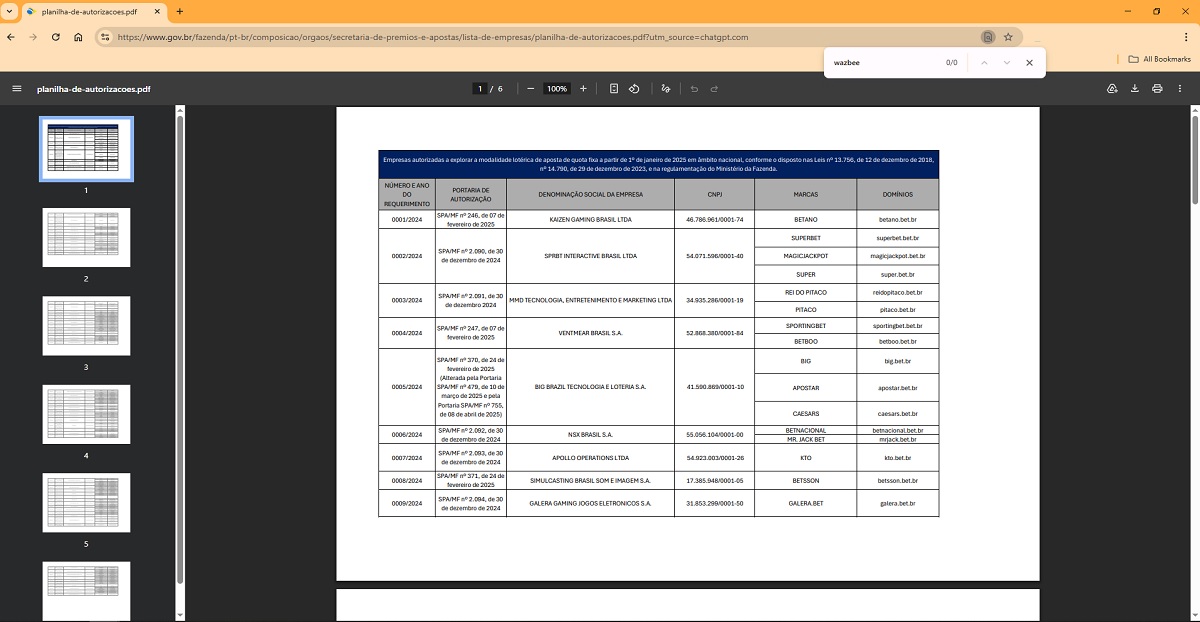1200x622 pixels.
Task: Download the PDF file
Action: [x=1135, y=89]
